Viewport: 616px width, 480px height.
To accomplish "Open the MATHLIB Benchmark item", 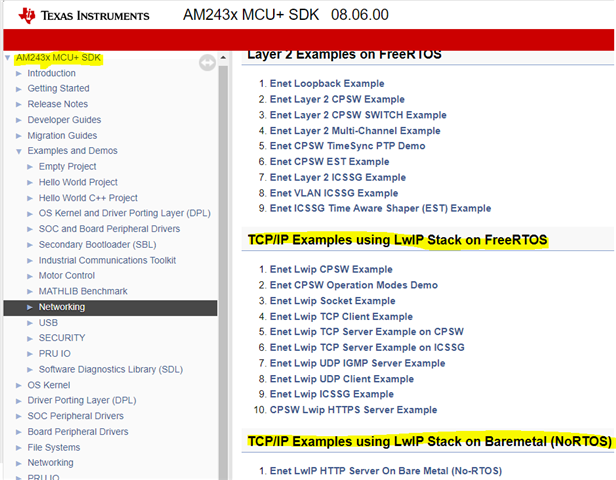I will coord(83,291).
